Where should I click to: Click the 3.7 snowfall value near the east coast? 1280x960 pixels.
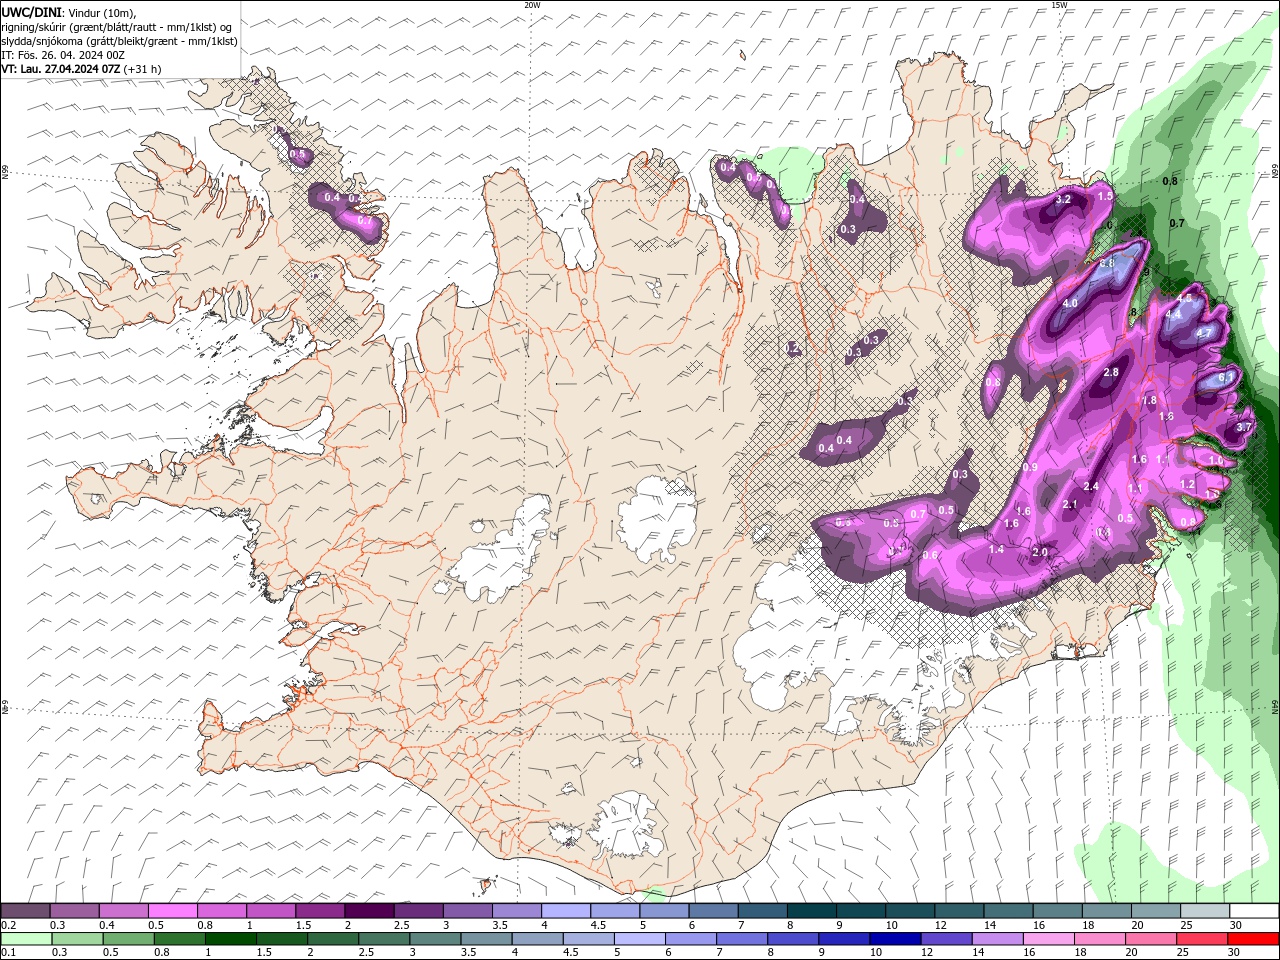click(x=1244, y=427)
